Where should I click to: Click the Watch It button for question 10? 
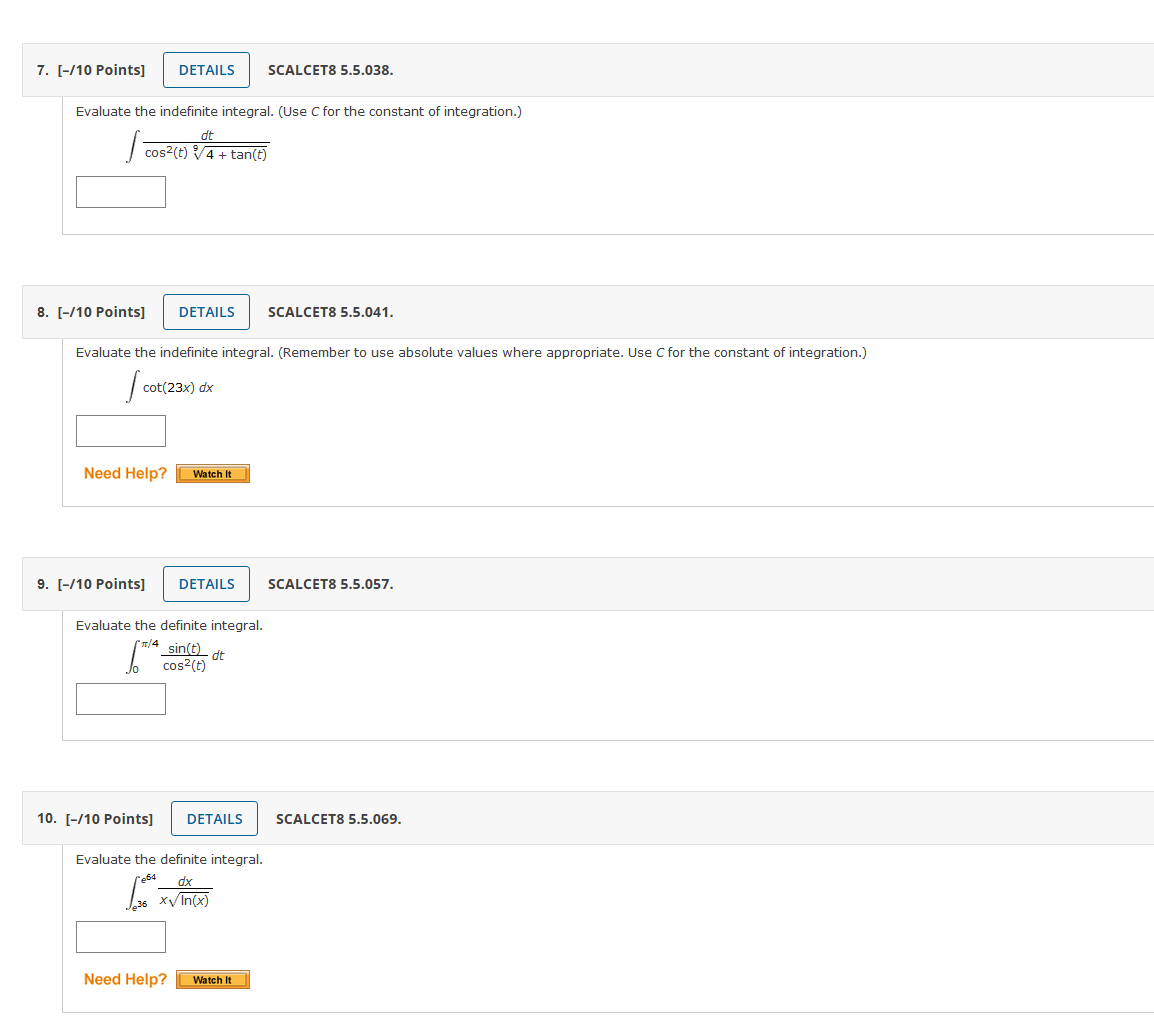212,979
